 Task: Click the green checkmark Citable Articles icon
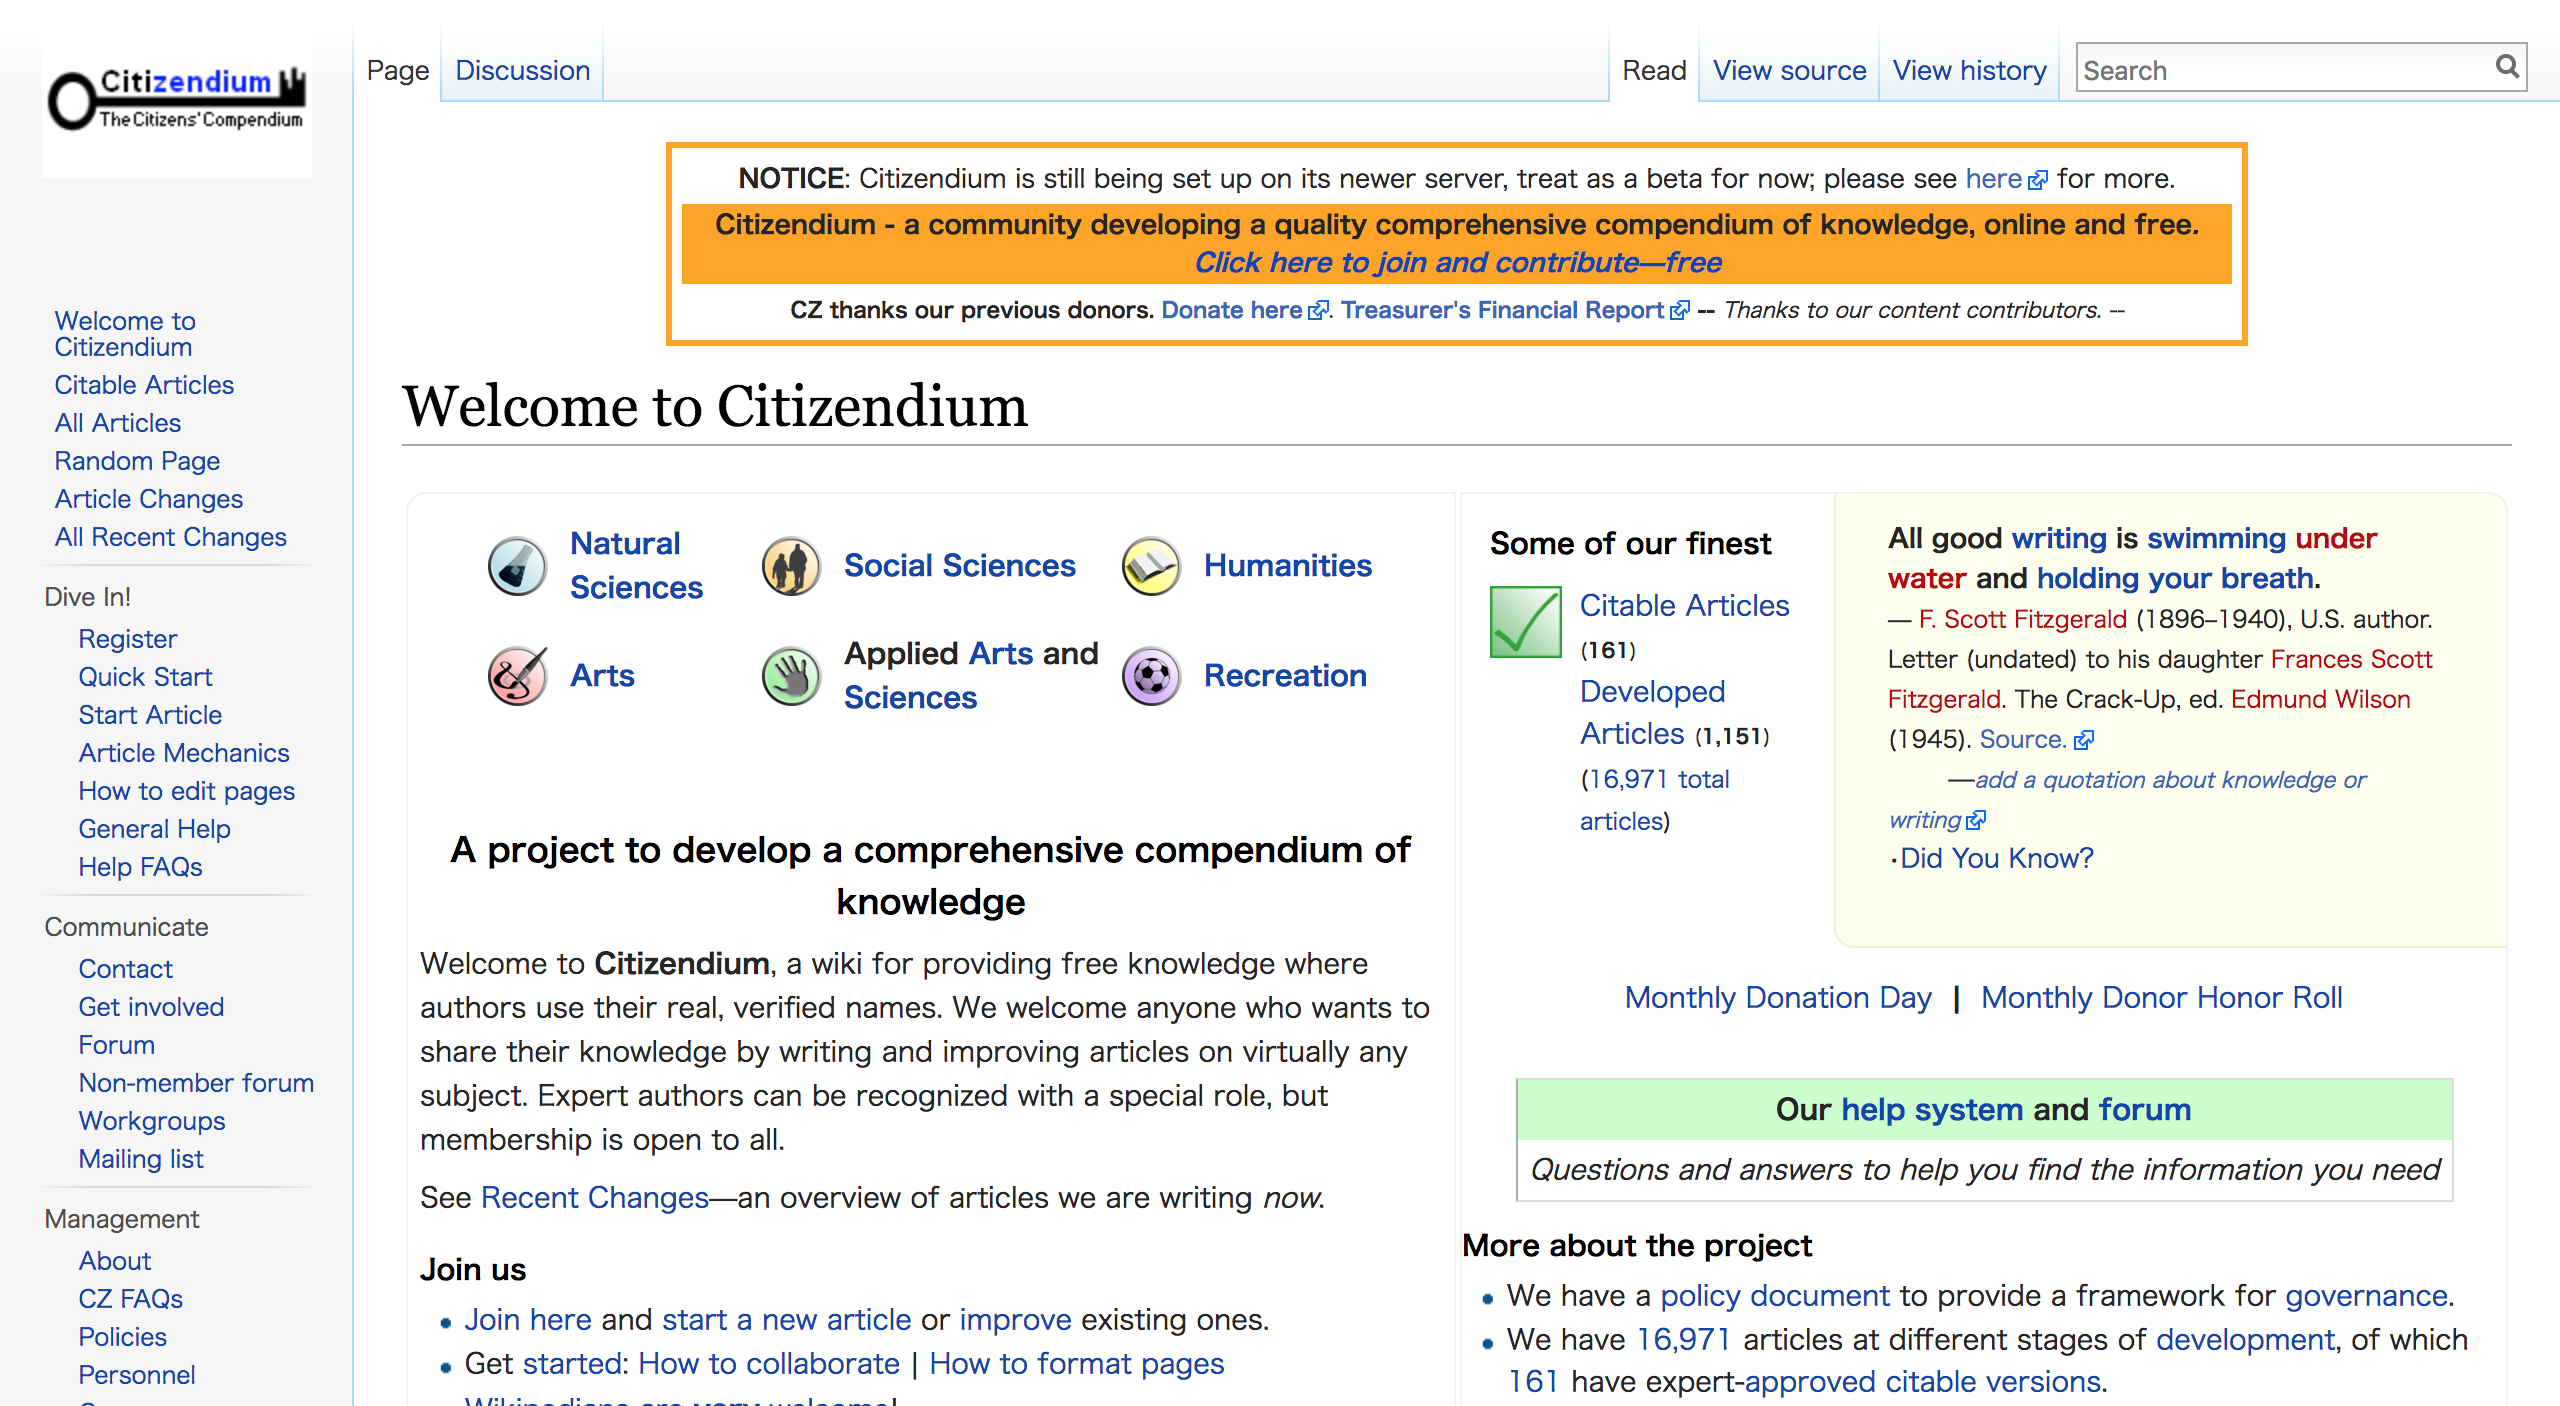tap(1525, 622)
